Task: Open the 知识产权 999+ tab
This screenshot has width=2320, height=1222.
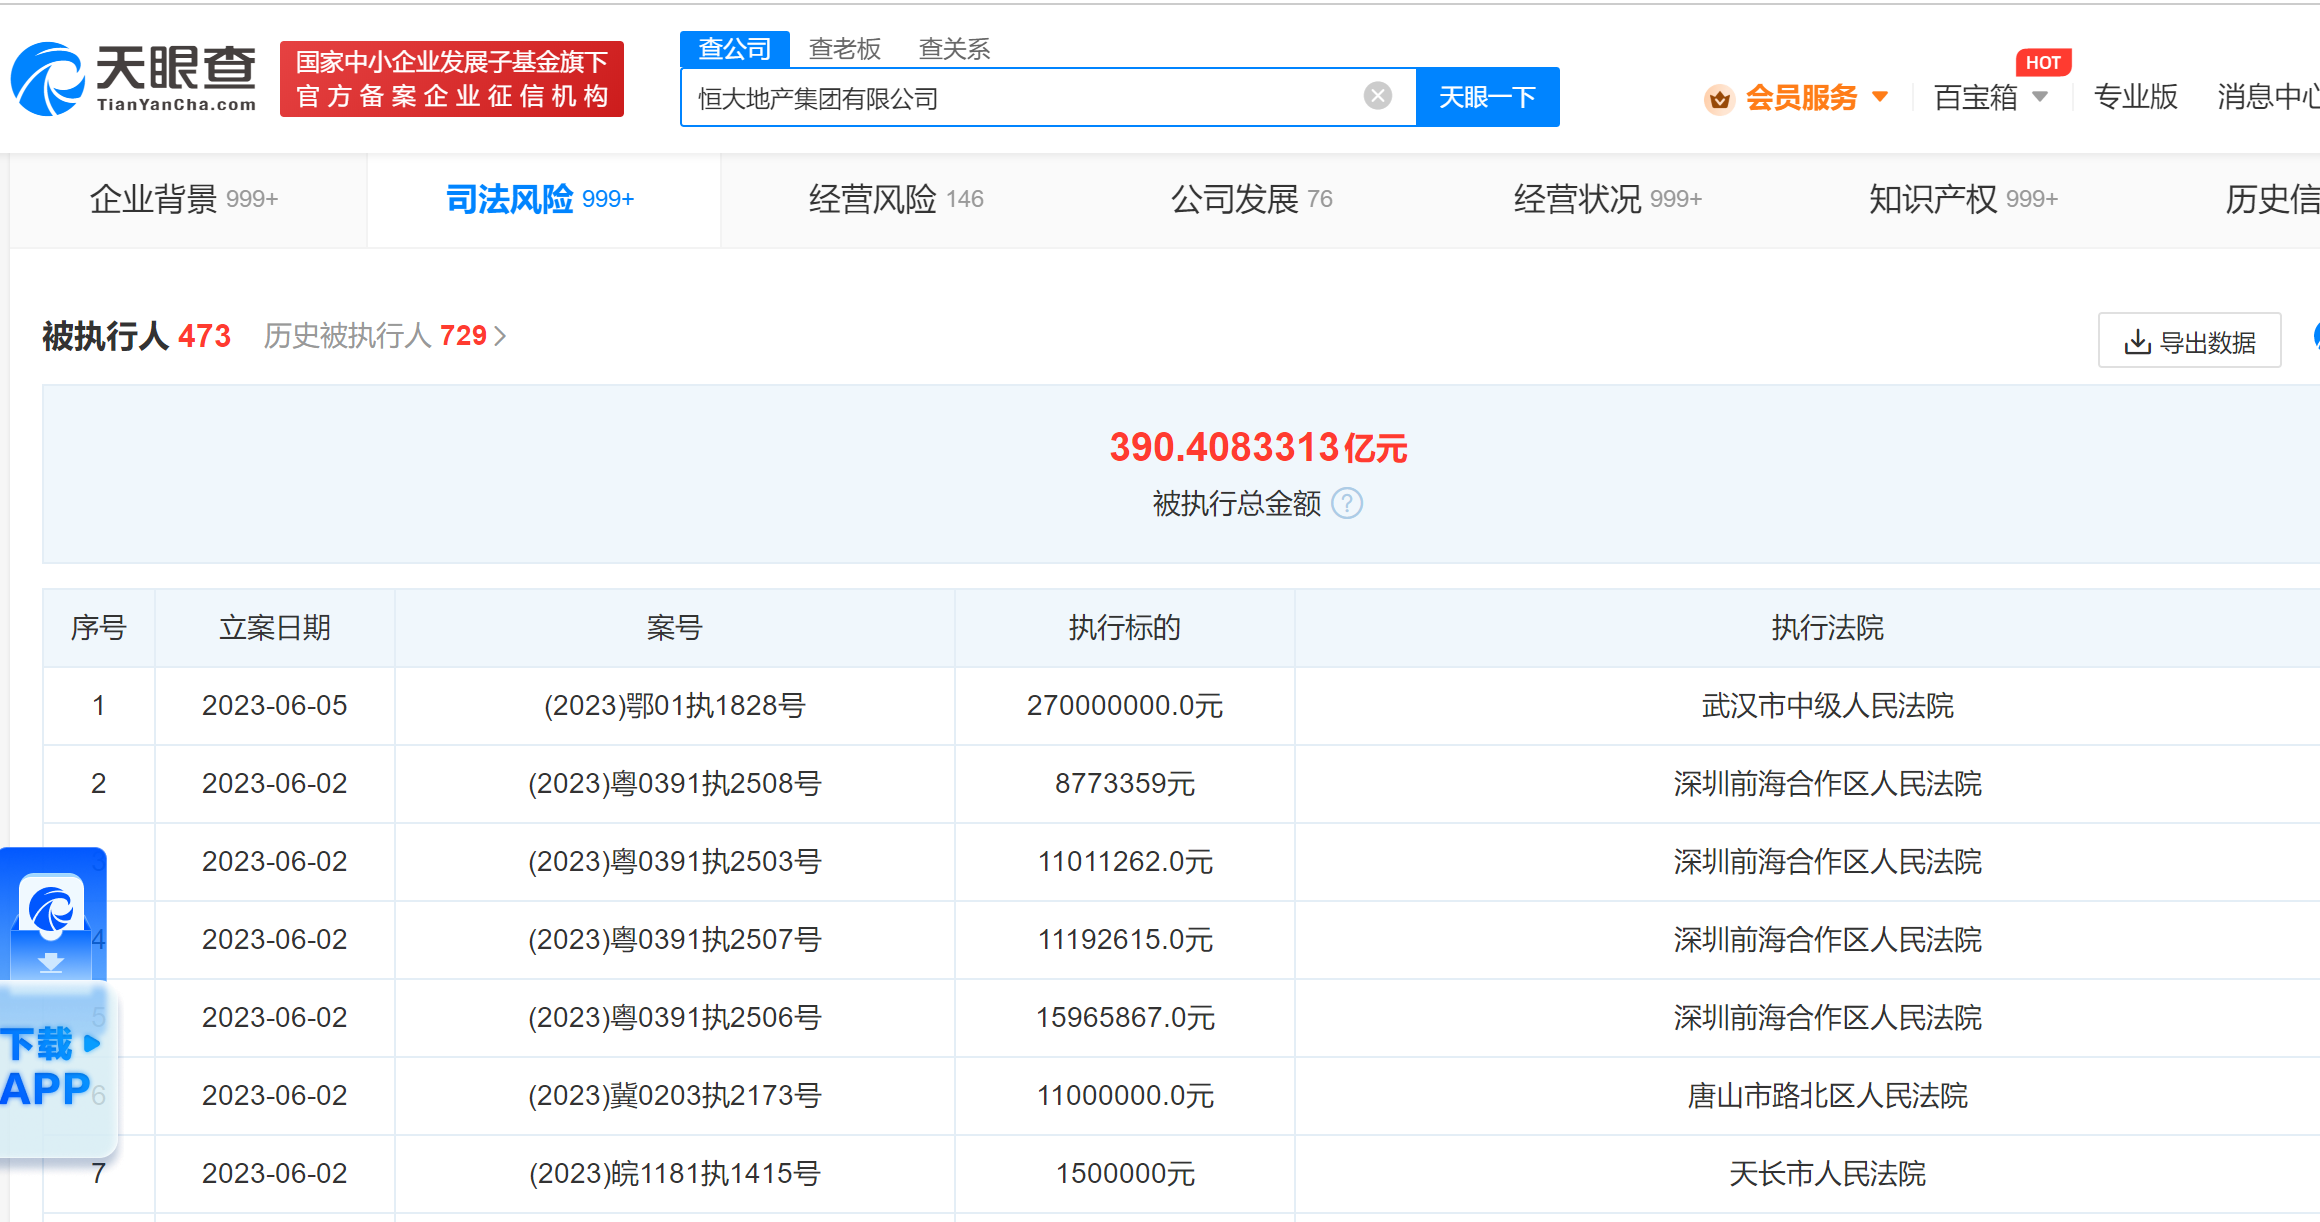Action: [x=1962, y=199]
